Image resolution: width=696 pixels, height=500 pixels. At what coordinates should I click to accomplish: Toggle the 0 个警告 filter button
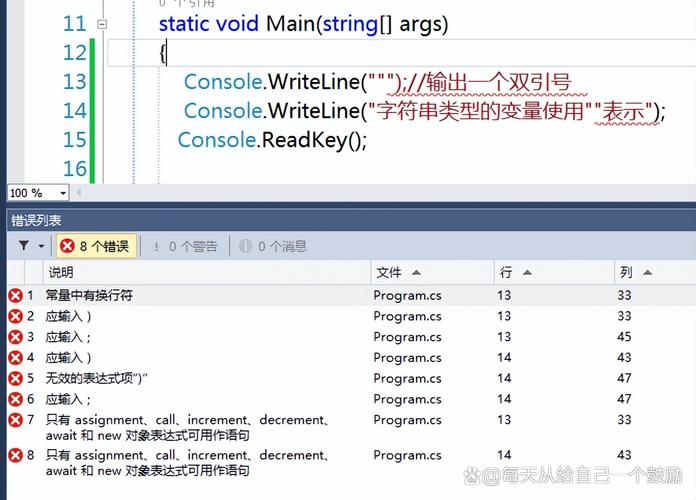click(185, 246)
